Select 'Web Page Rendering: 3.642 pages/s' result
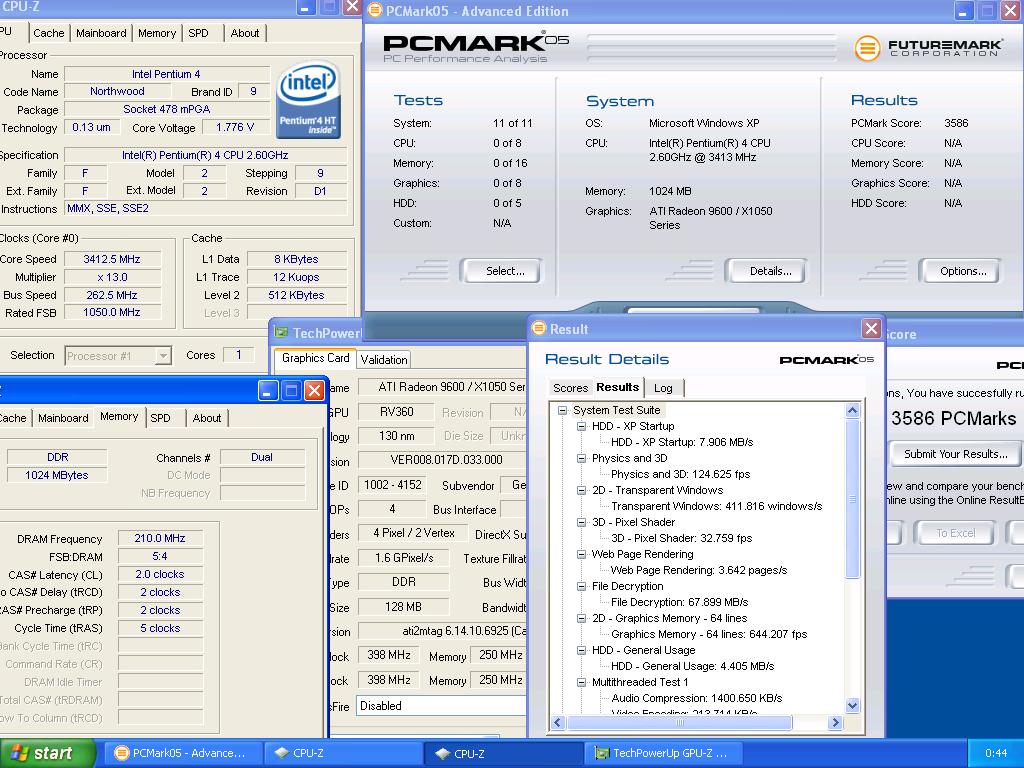This screenshot has width=1024, height=768. [x=699, y=571]
